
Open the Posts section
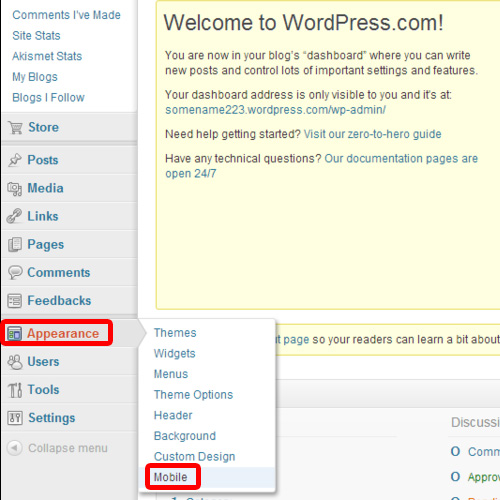pos(43,160)
